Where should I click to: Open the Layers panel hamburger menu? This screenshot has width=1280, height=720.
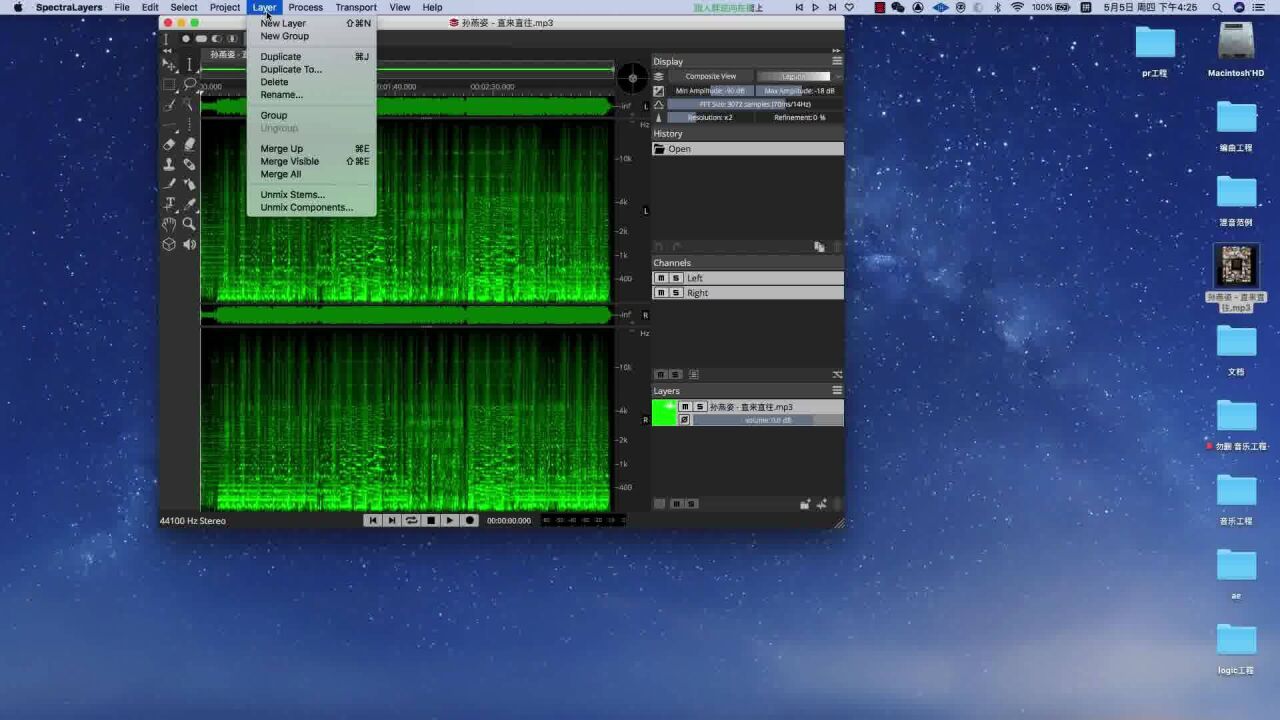[x=837, y=391]
